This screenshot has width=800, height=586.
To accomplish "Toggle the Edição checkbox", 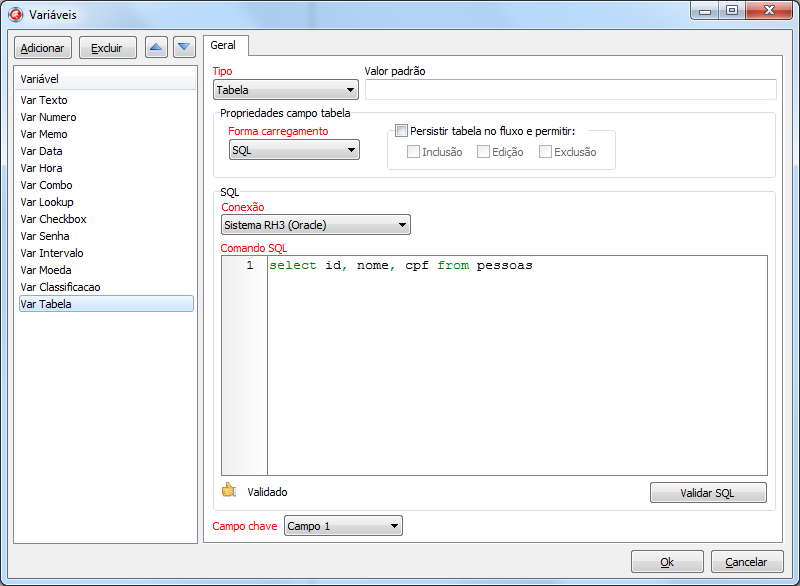I will point(483,152).
